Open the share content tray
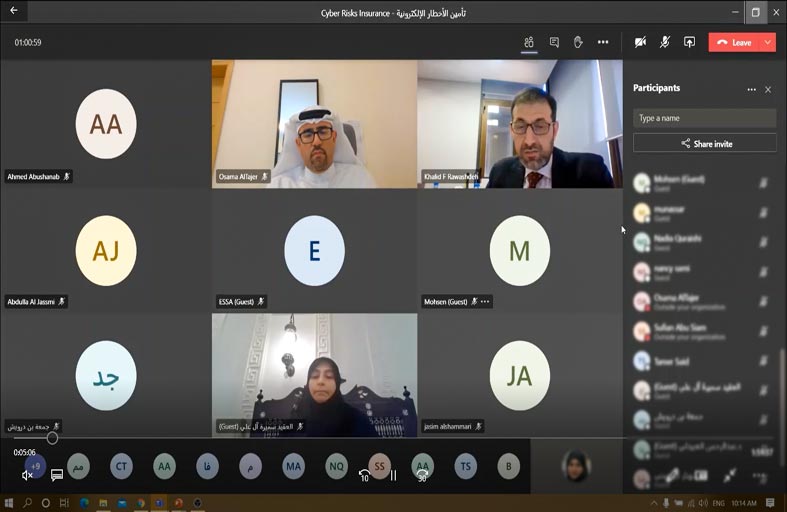 click(x=689, y=42)
